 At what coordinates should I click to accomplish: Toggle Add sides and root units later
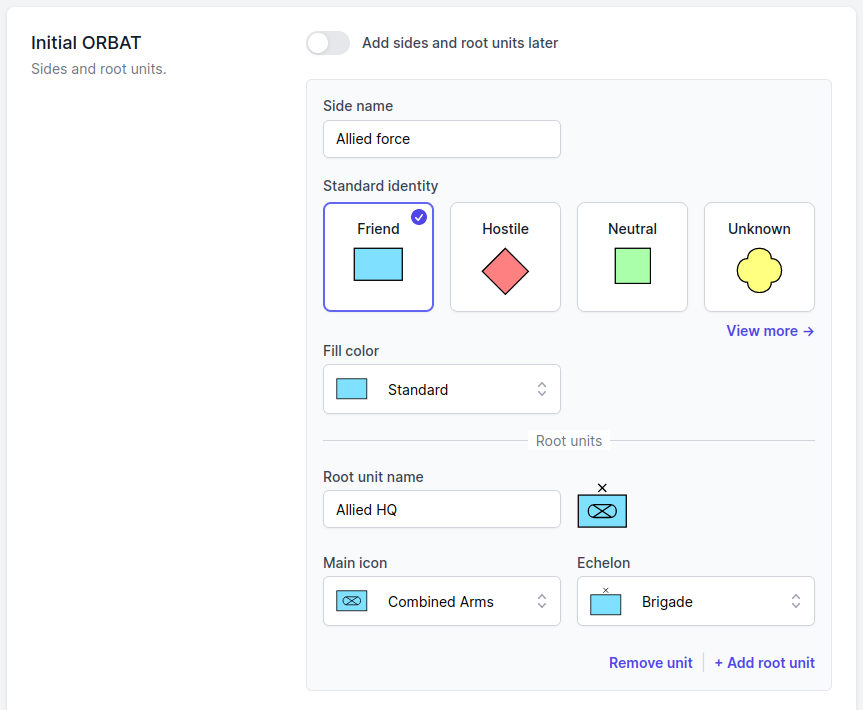[x=328, y=43]
